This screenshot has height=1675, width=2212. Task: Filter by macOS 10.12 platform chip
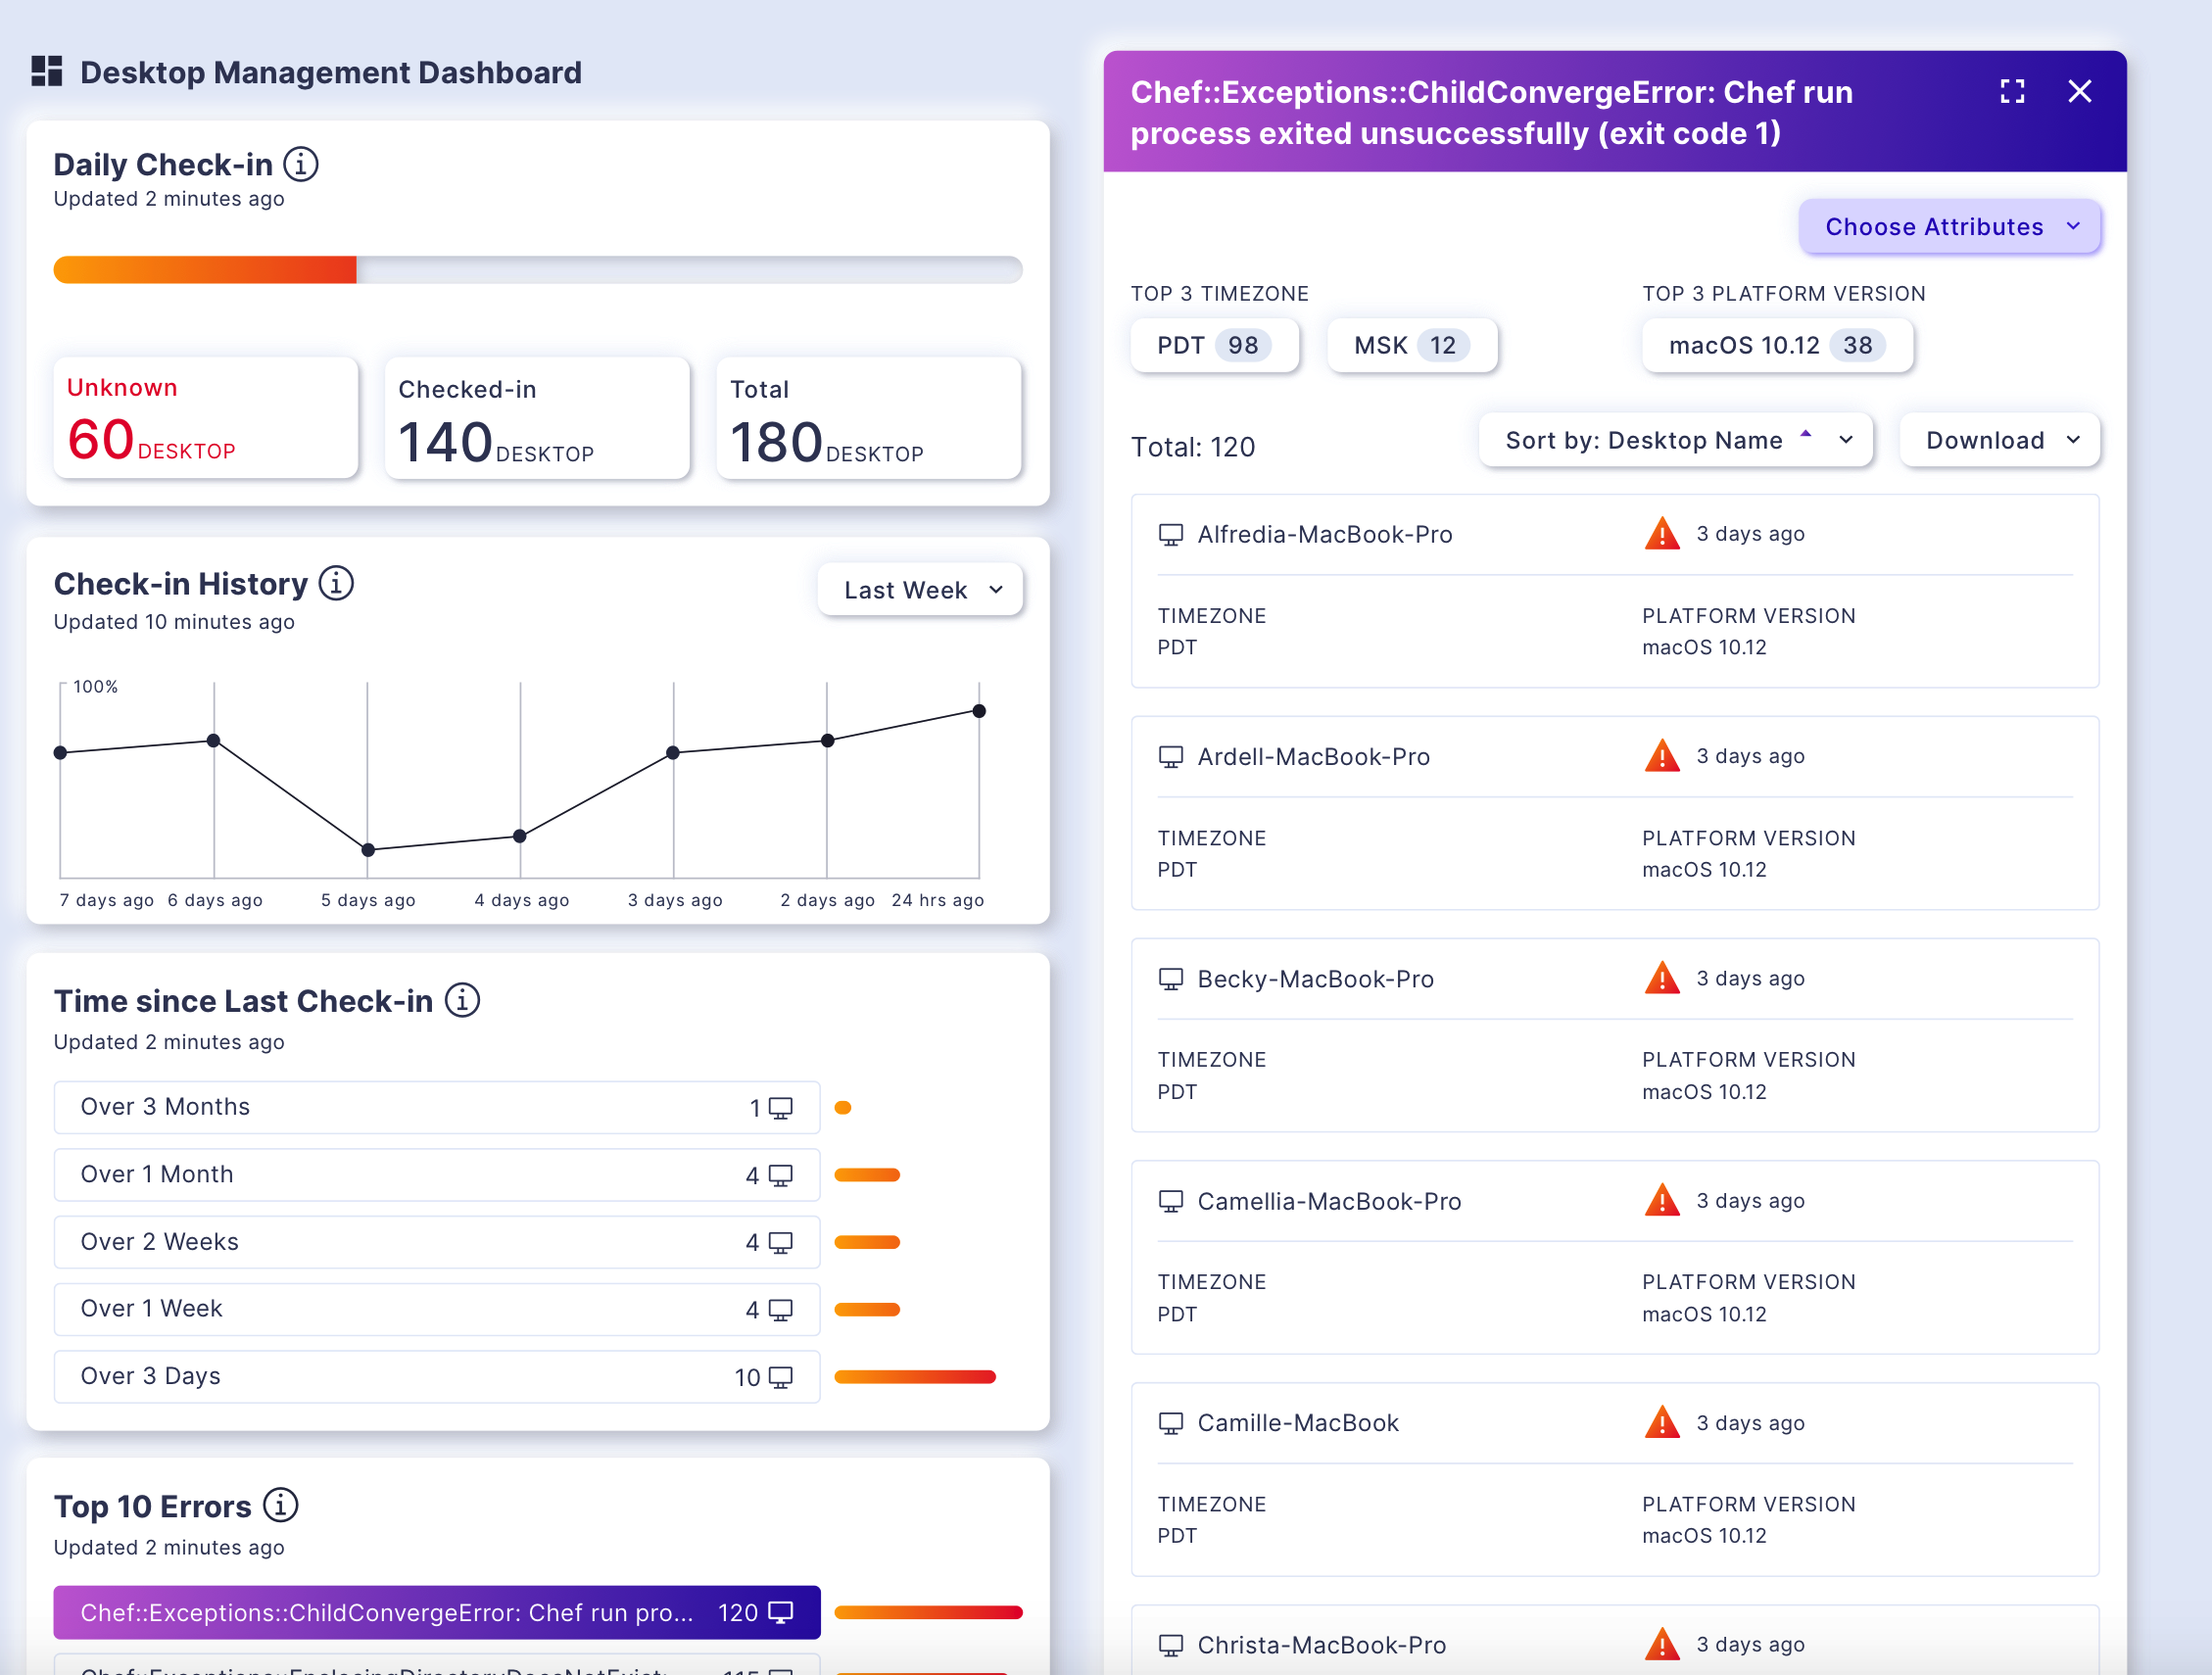(1776, 346)
